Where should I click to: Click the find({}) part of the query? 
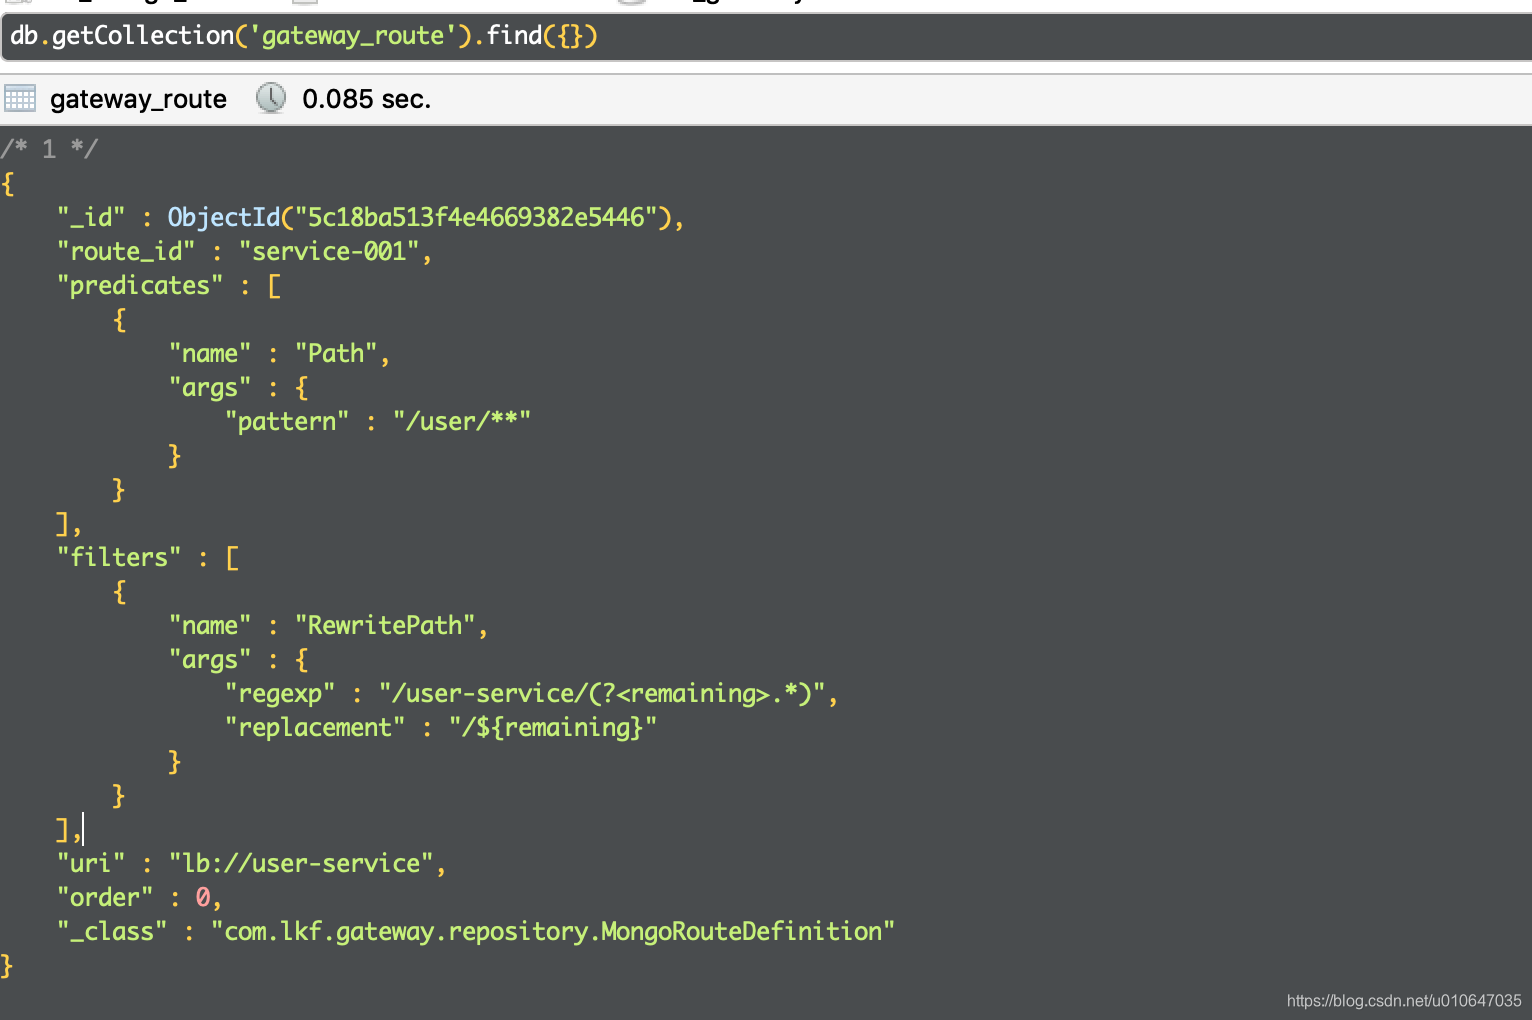point(542,37)
